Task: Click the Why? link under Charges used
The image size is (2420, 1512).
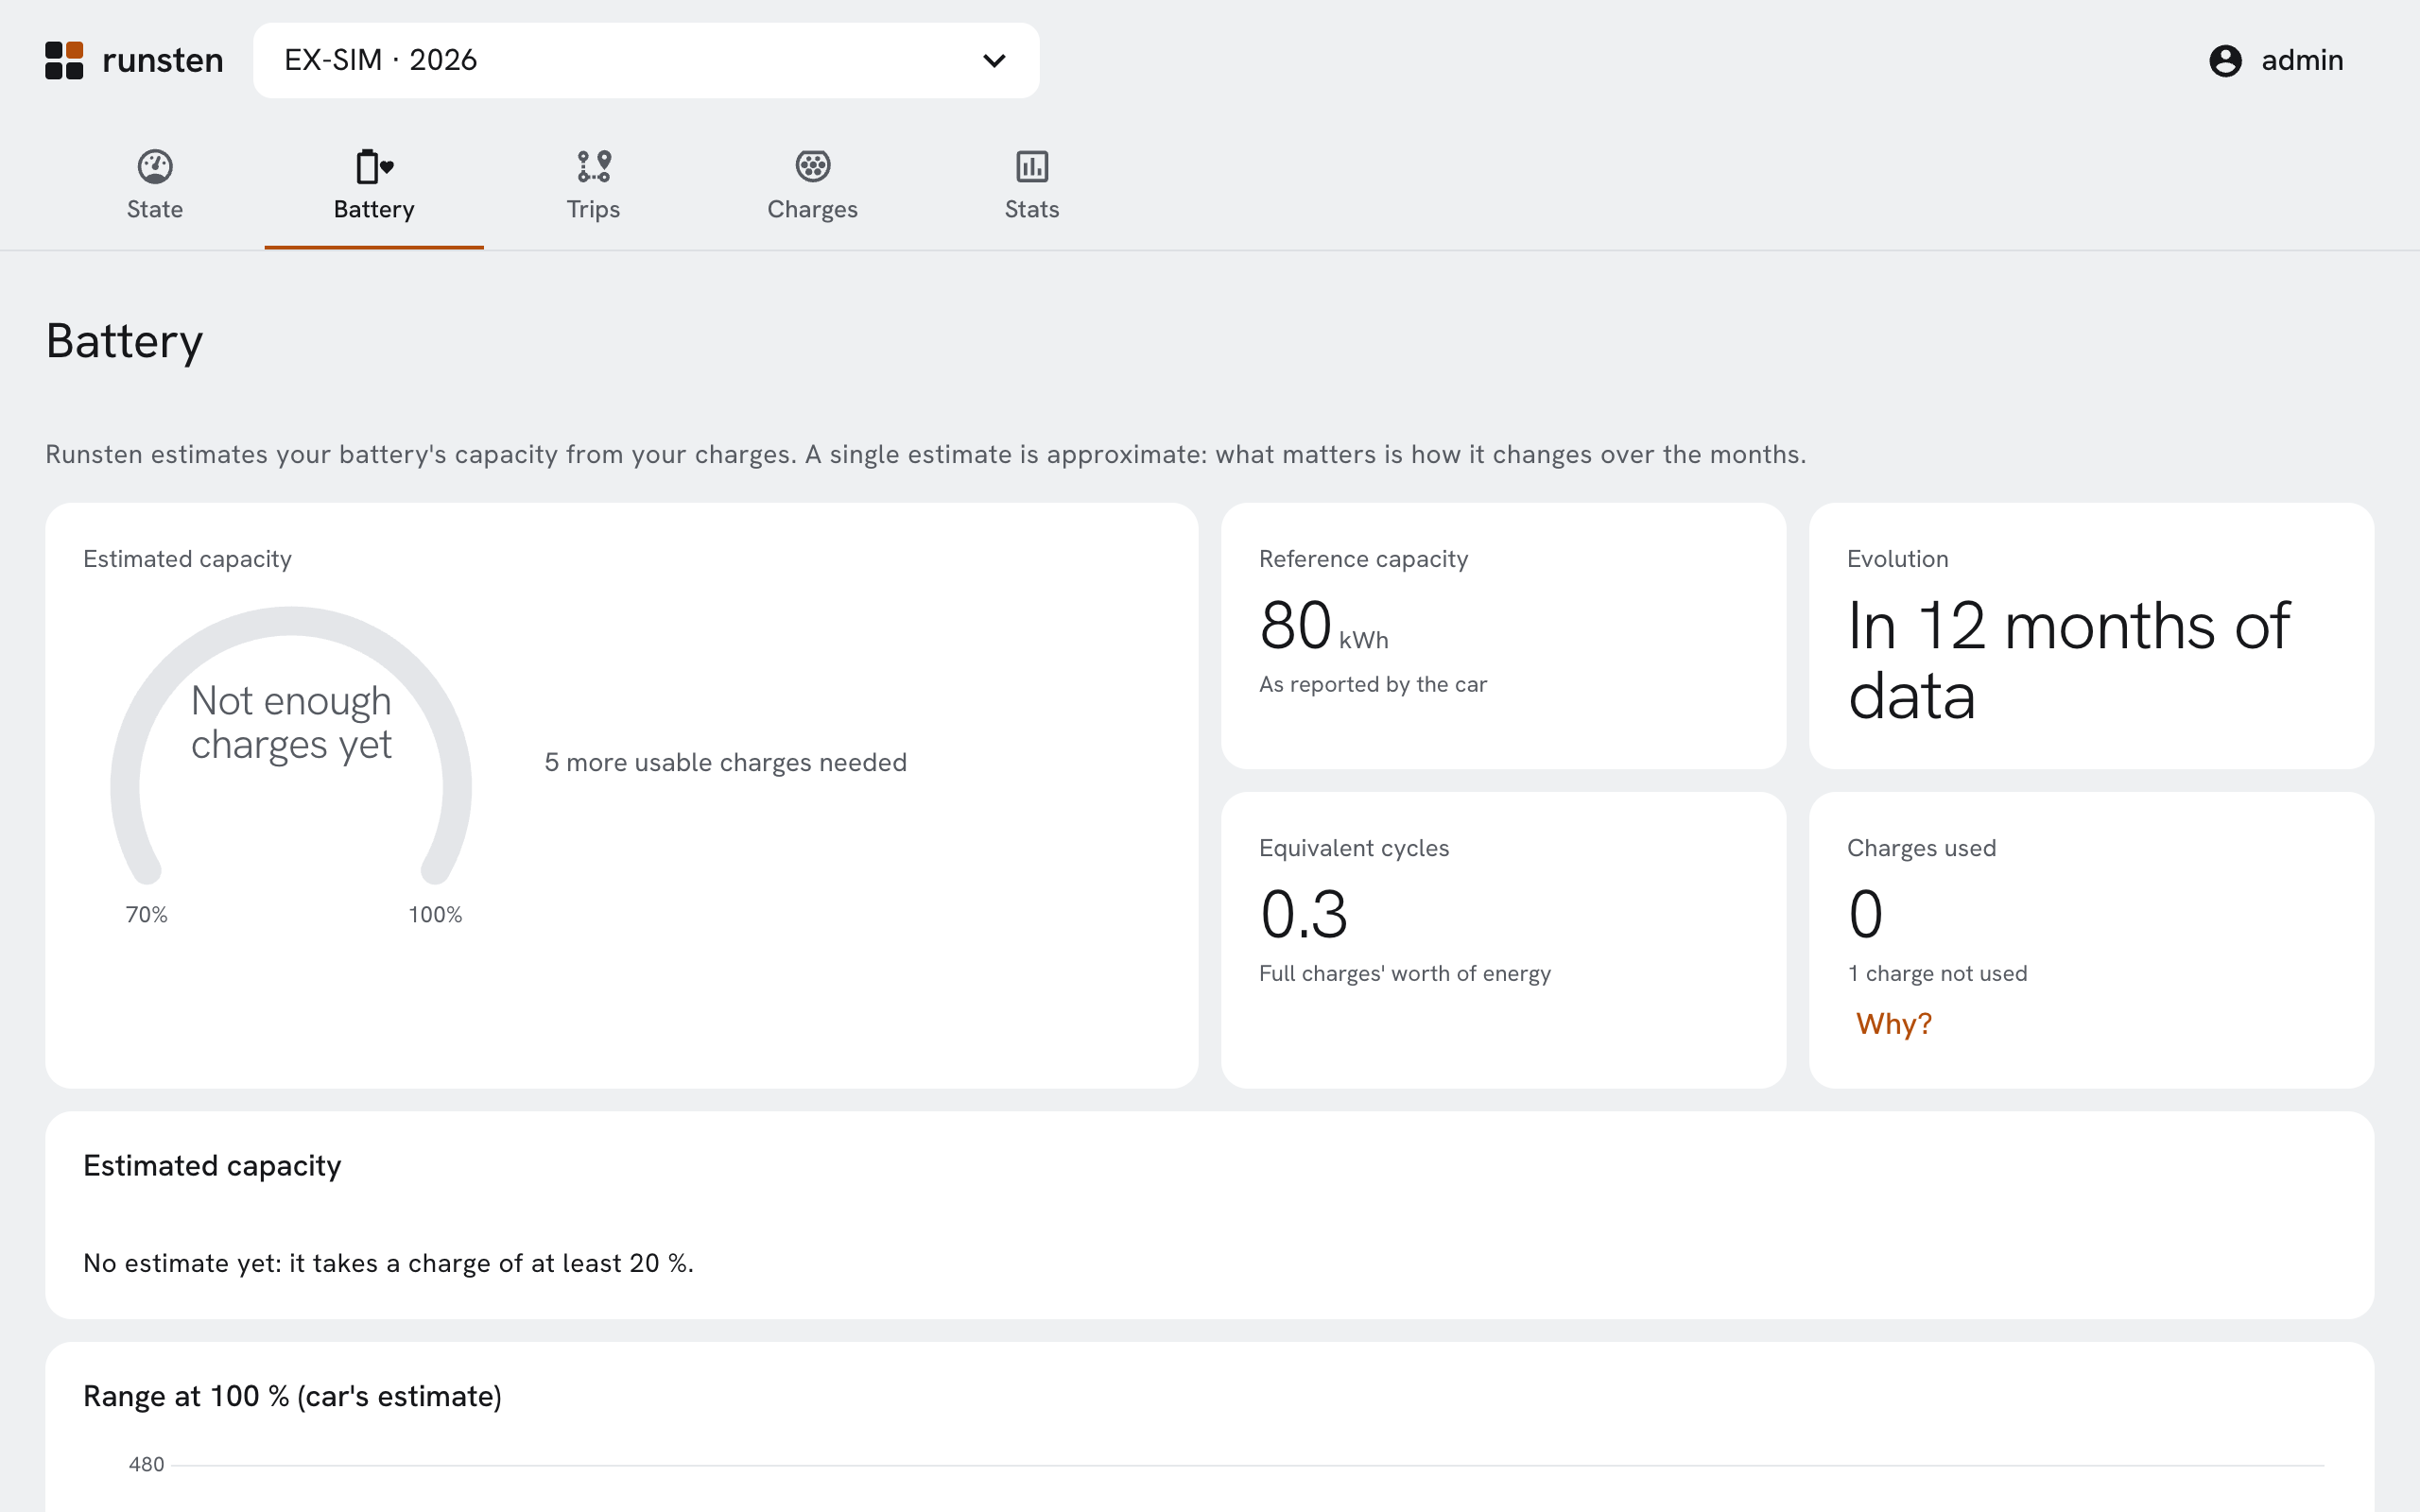Action: click(1894, 1024)
